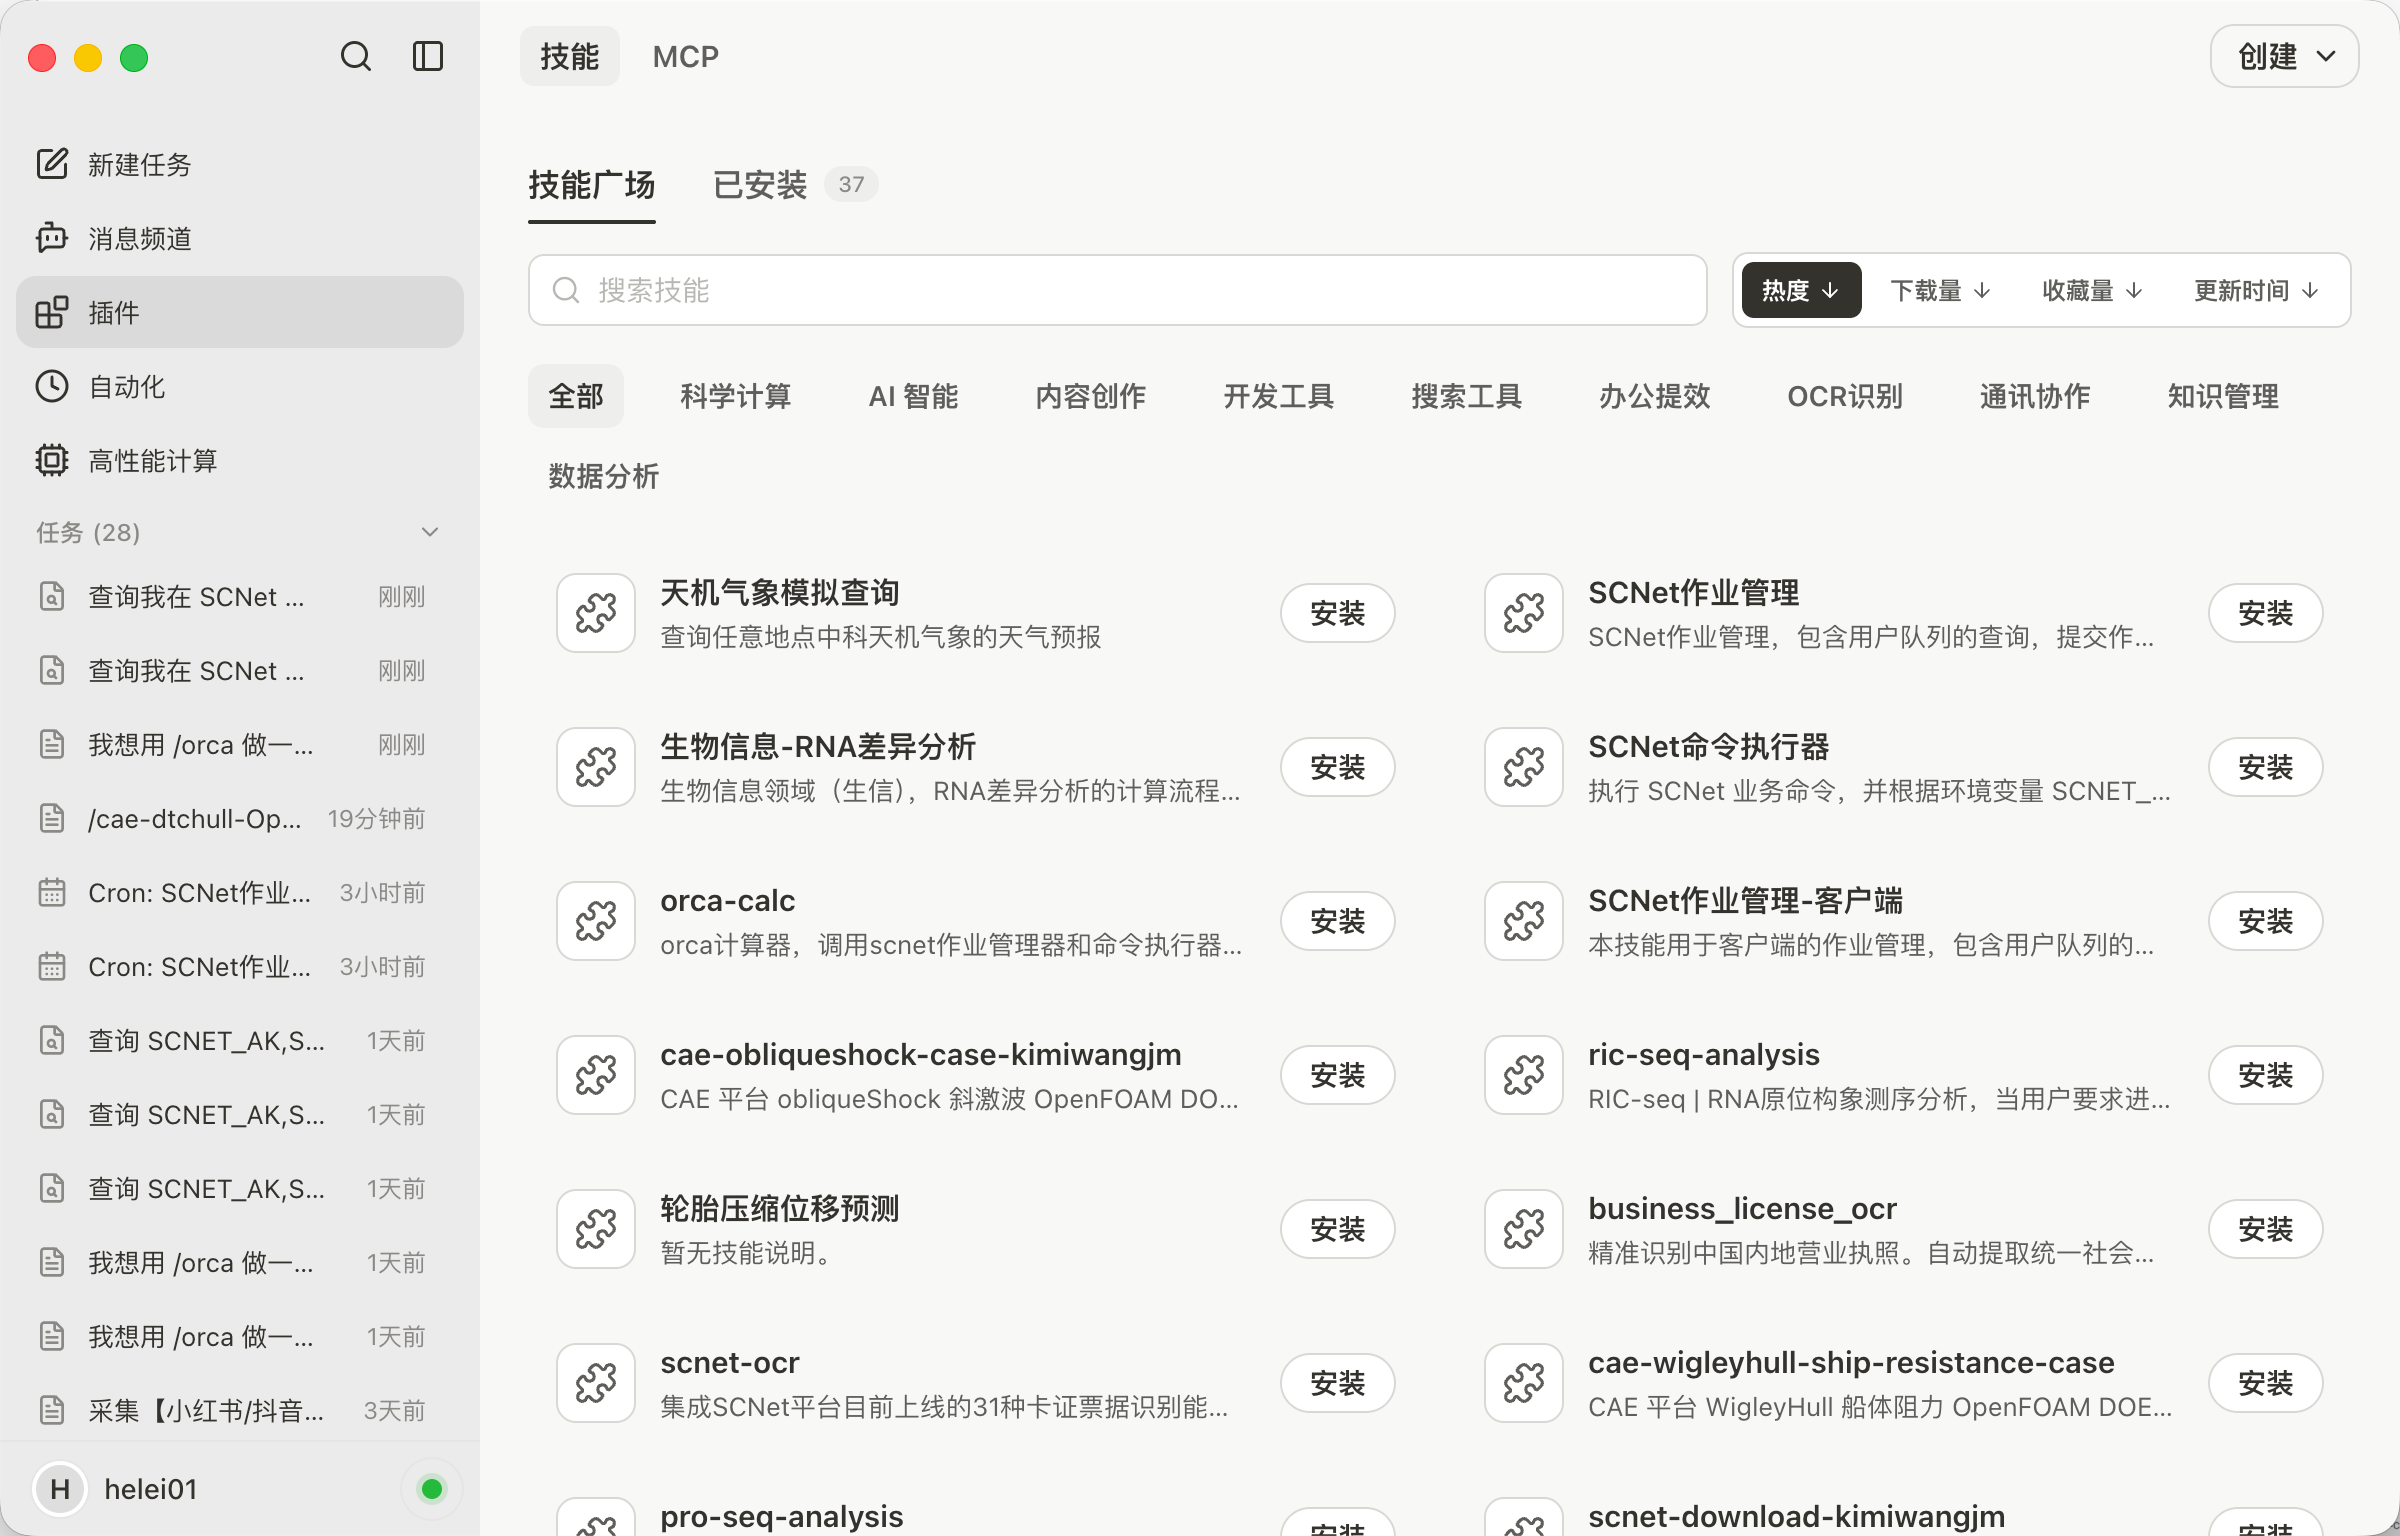Click the puzzle icon for 生物信息-RNA差异分析
Viewport: 2400px width, 1536px height.
pos(596,767)
